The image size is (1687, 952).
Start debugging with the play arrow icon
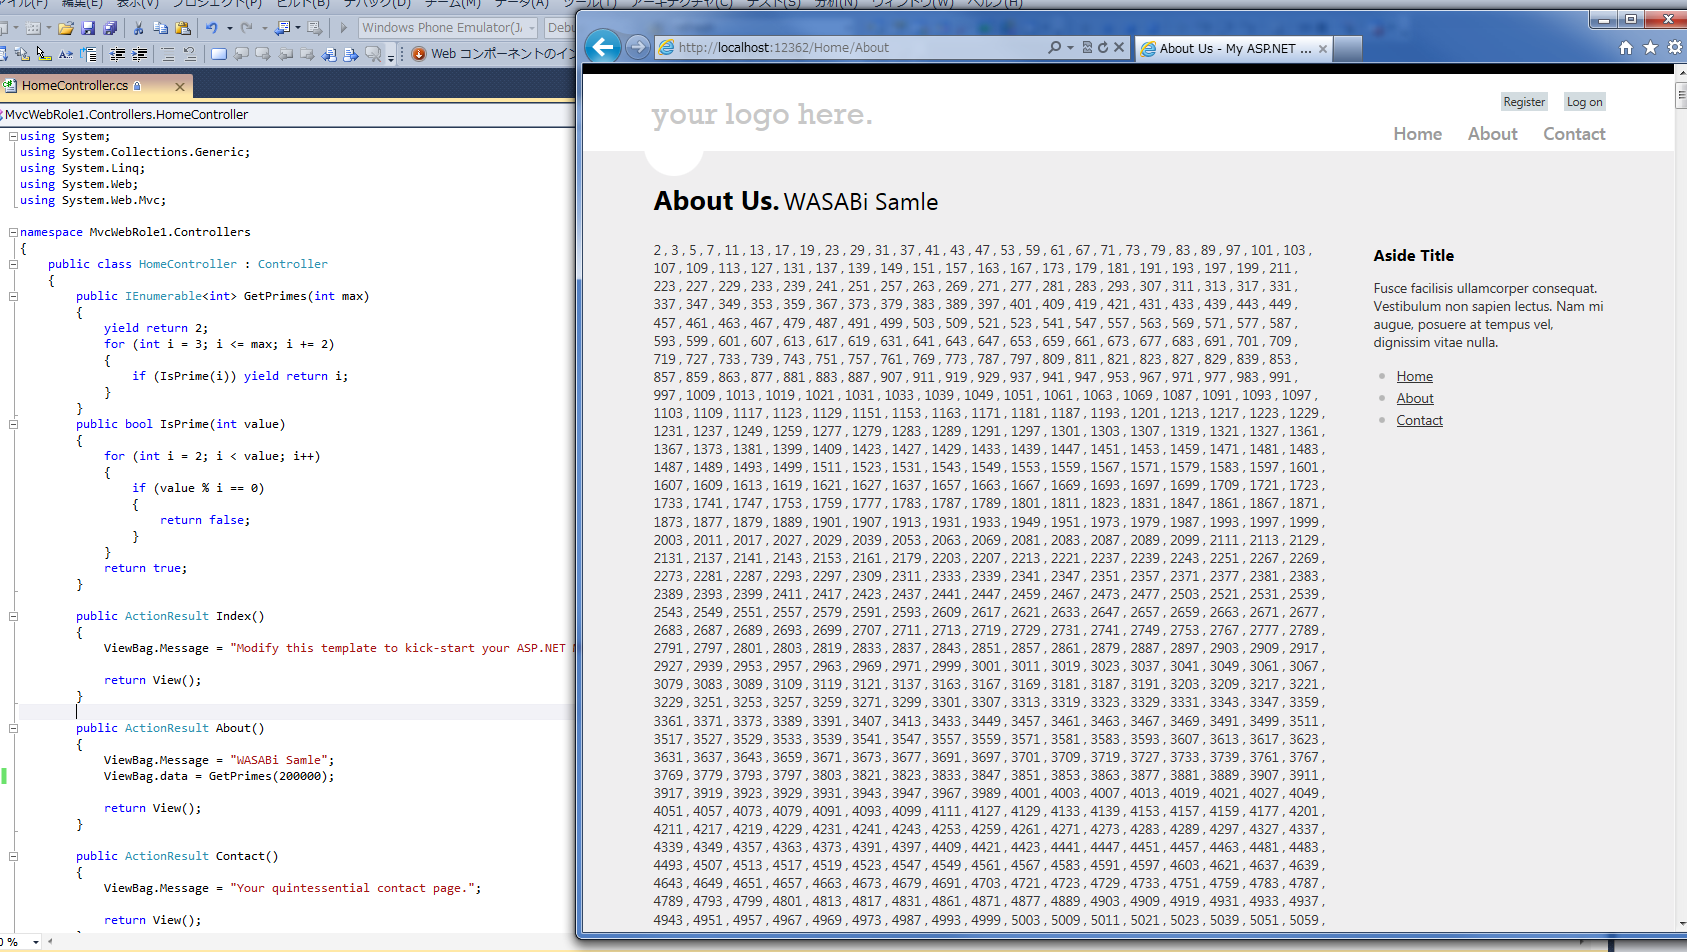343,28
